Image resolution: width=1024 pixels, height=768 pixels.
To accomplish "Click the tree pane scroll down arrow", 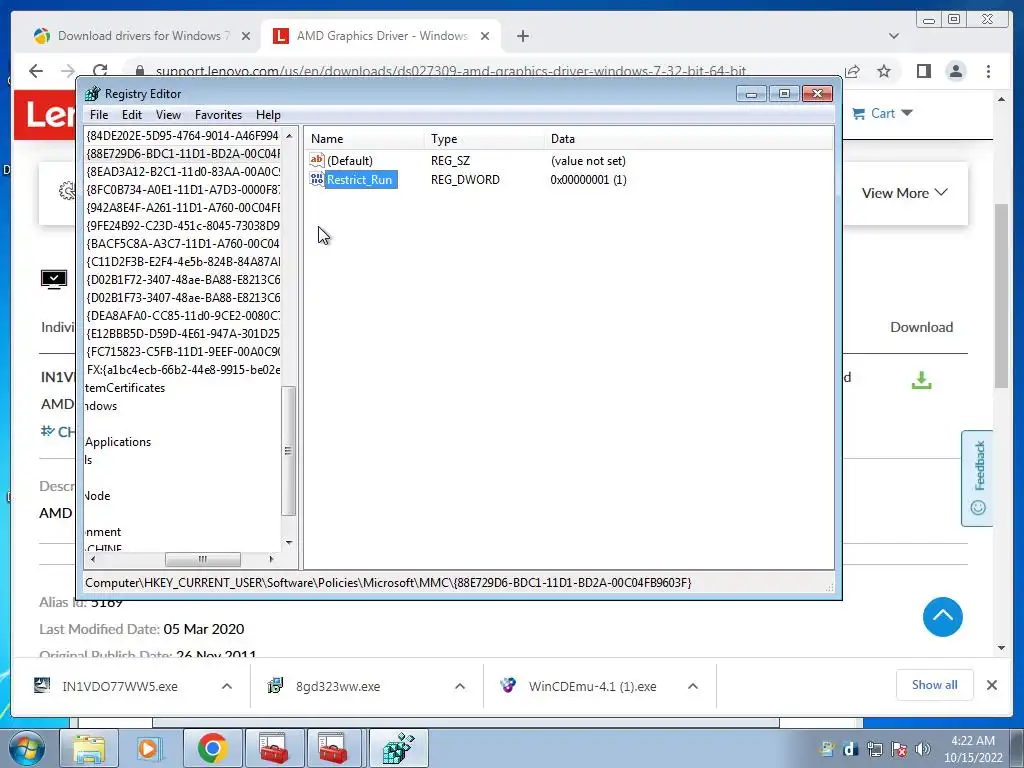I will (289, 543).
